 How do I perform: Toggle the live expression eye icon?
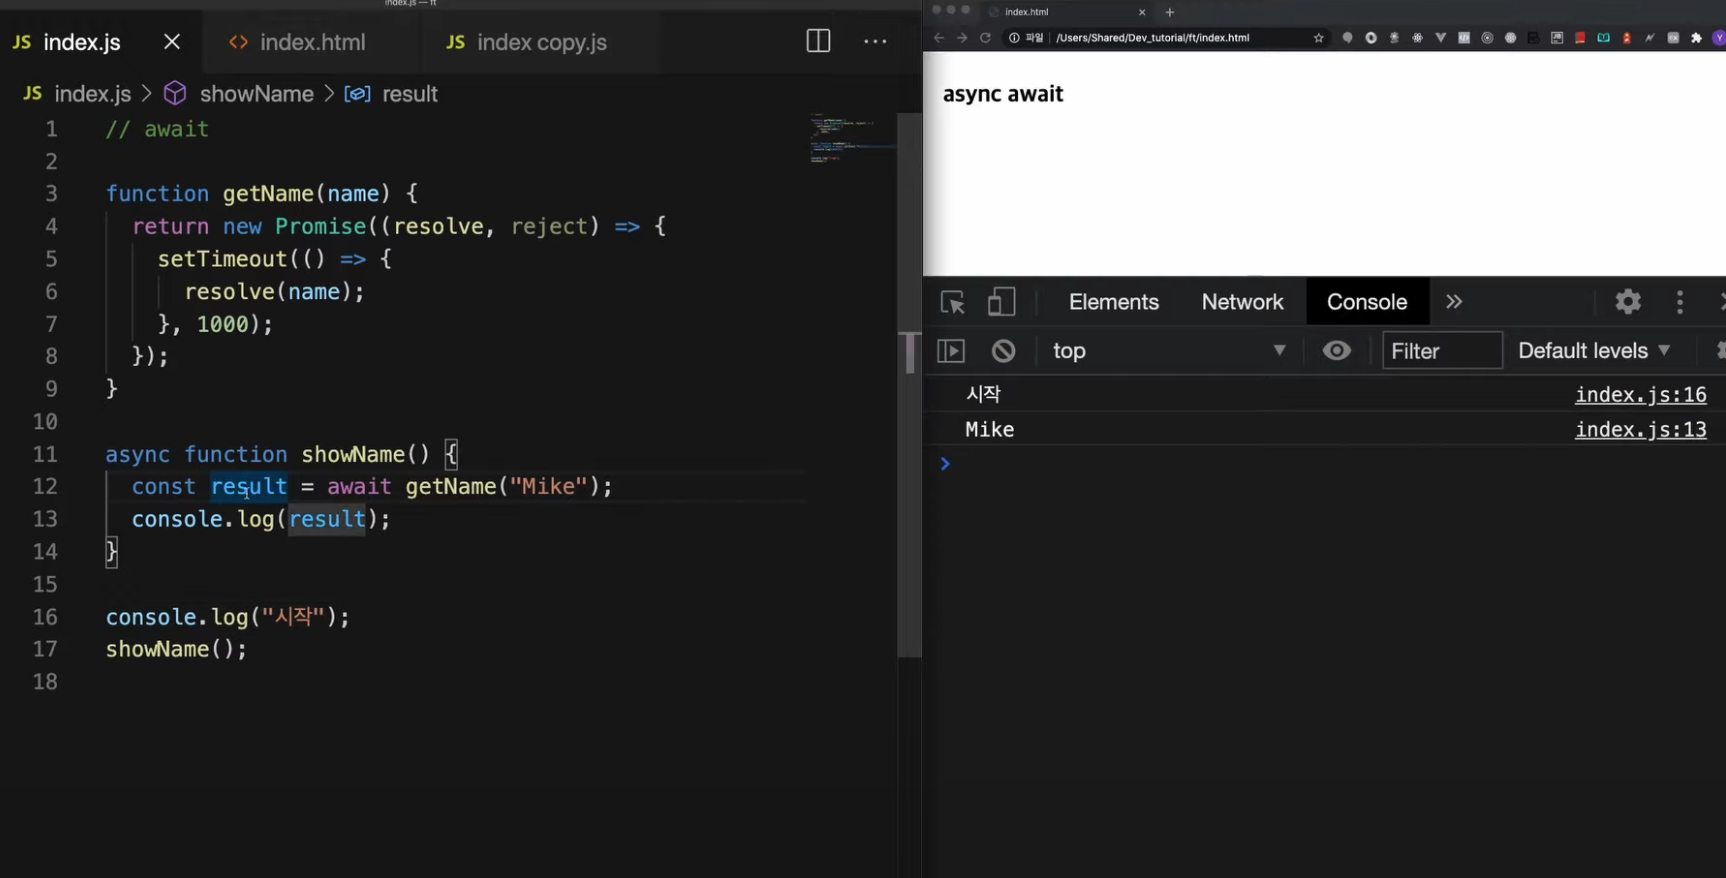1337,351
